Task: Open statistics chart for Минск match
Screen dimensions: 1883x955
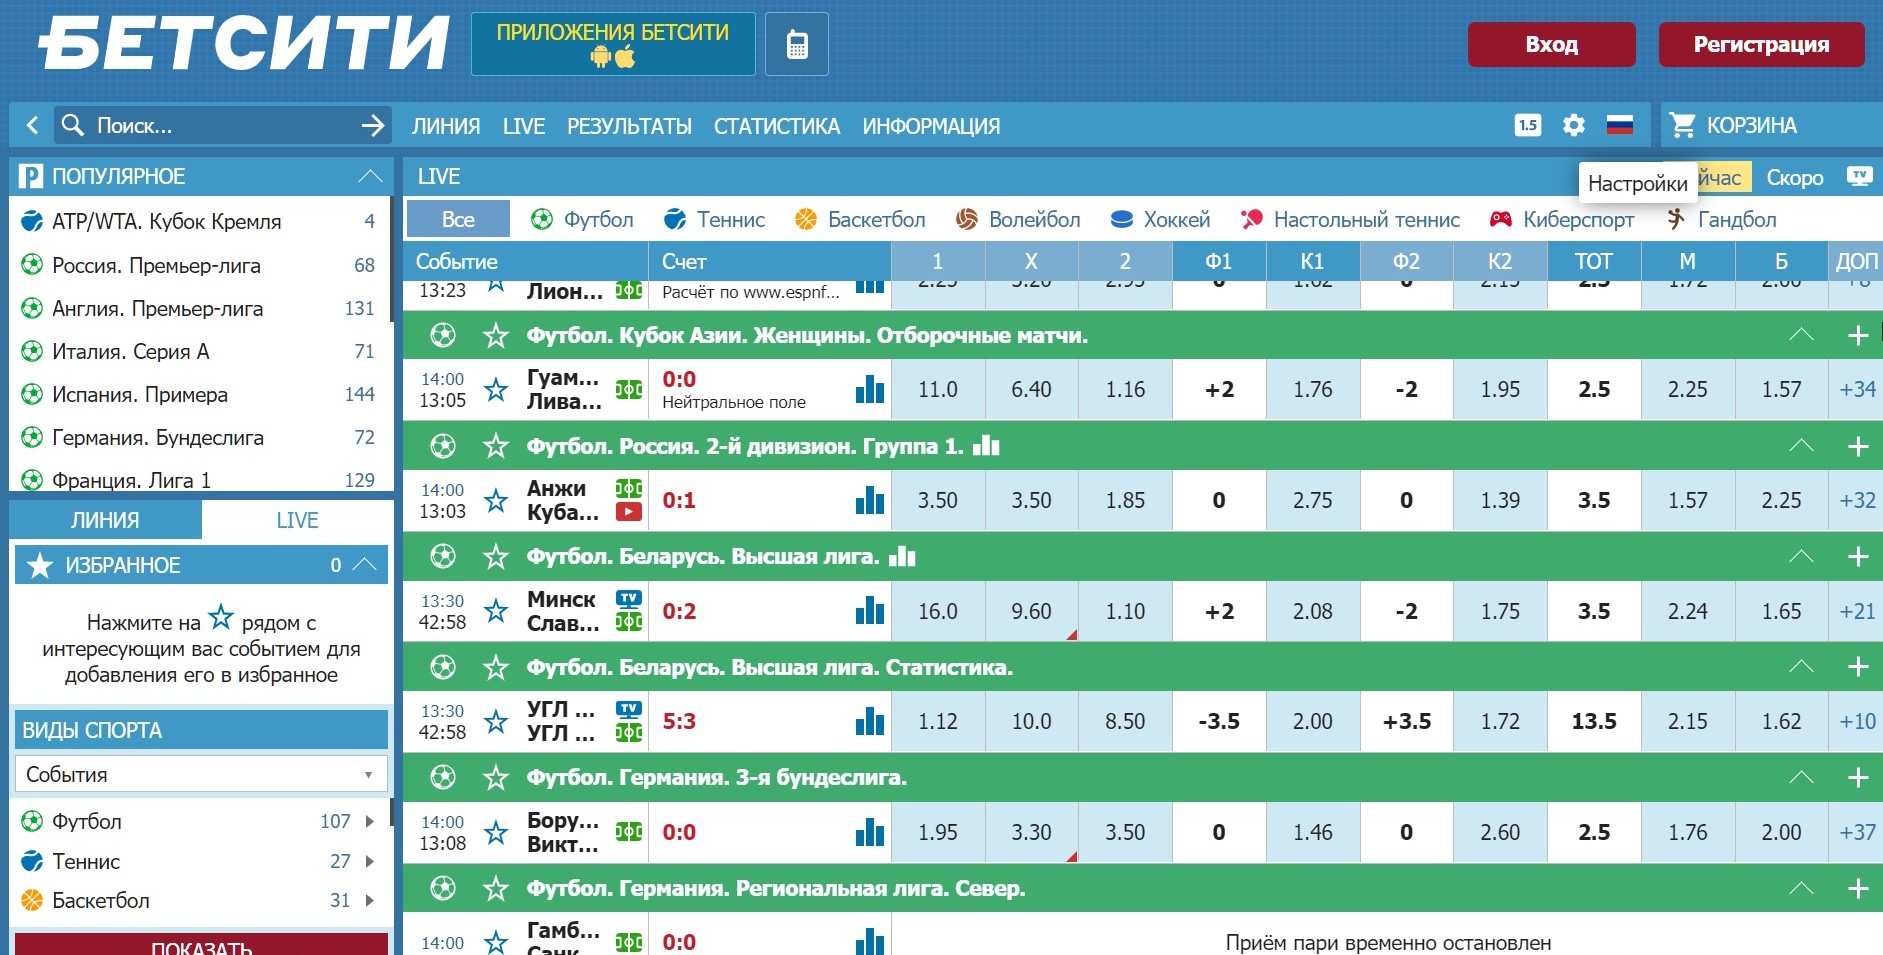Action: click(x=870, y=610)
